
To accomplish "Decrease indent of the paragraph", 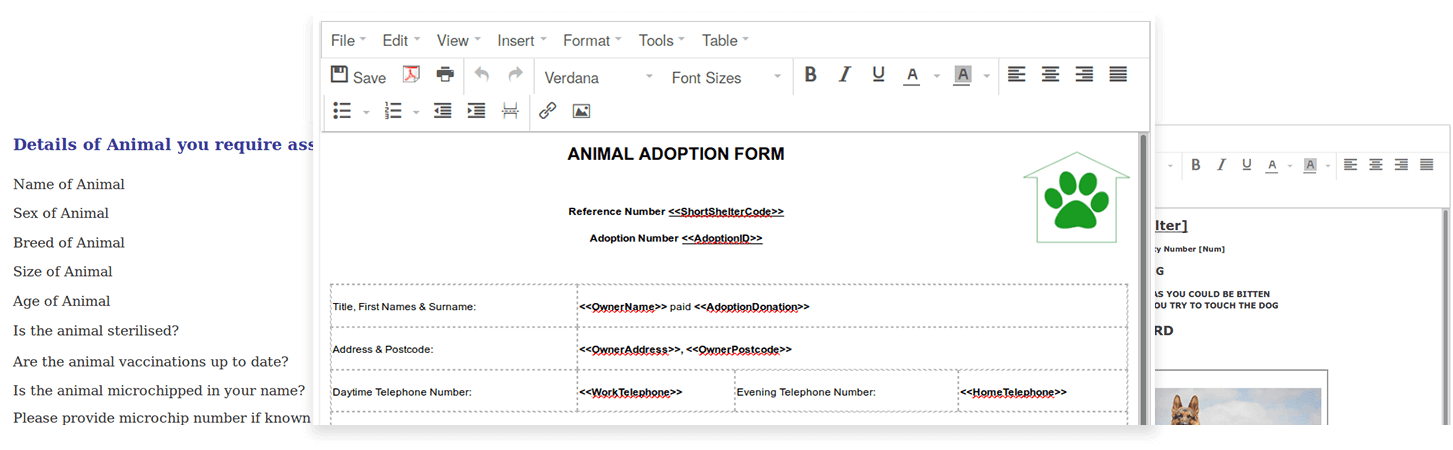I will (443, 111).
